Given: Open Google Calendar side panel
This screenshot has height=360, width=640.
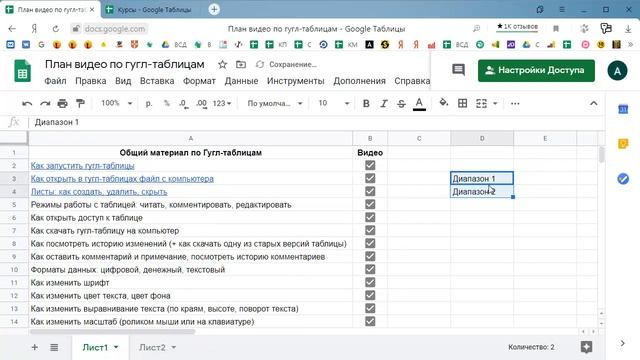Looking at the screenshot, I should [x=623, y=109].
